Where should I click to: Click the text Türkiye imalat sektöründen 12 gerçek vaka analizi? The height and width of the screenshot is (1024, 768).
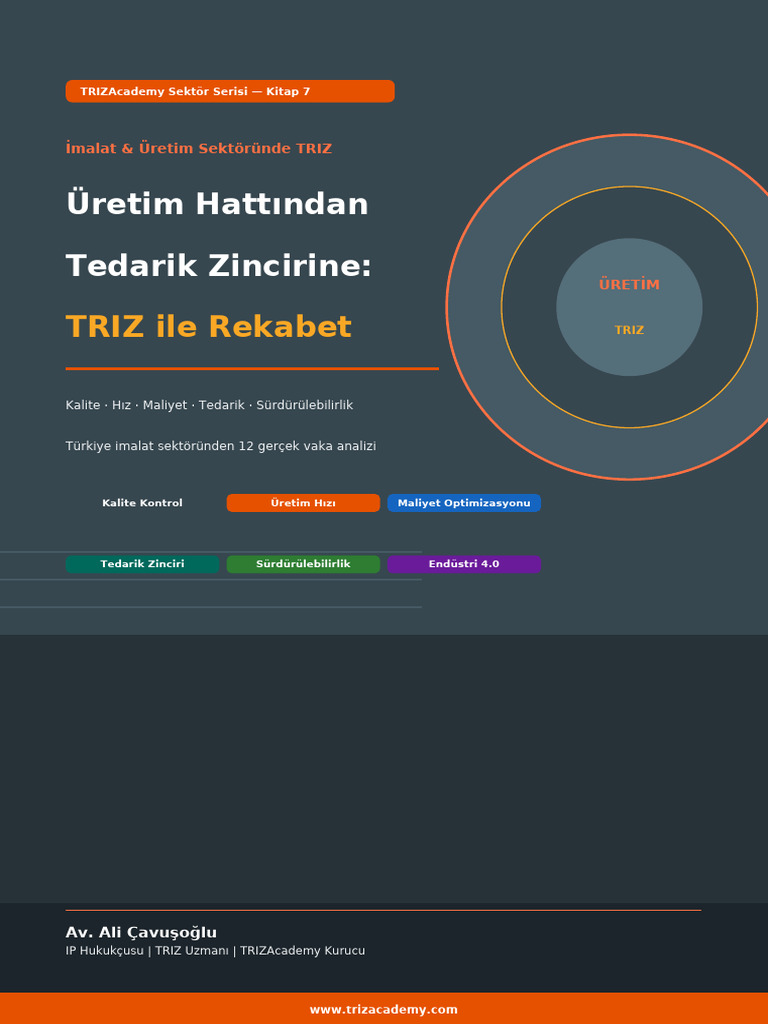click(221, 446)
